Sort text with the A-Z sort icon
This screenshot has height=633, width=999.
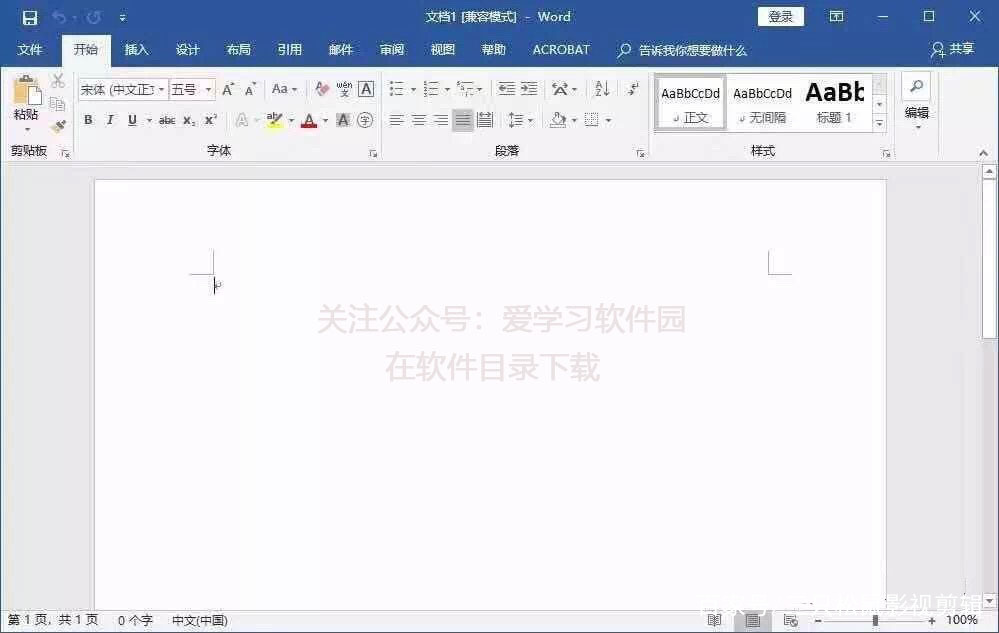602,89
